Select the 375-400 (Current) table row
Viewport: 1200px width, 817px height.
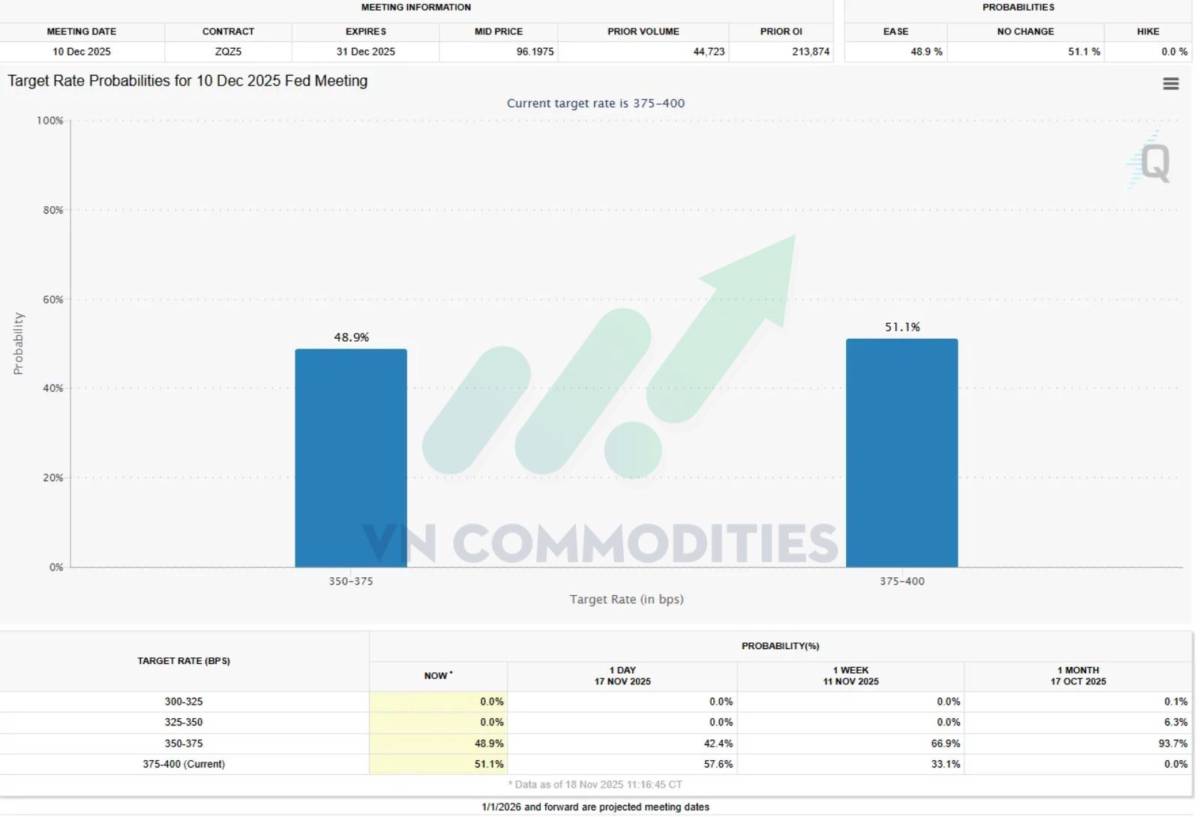tap(596, 765)
